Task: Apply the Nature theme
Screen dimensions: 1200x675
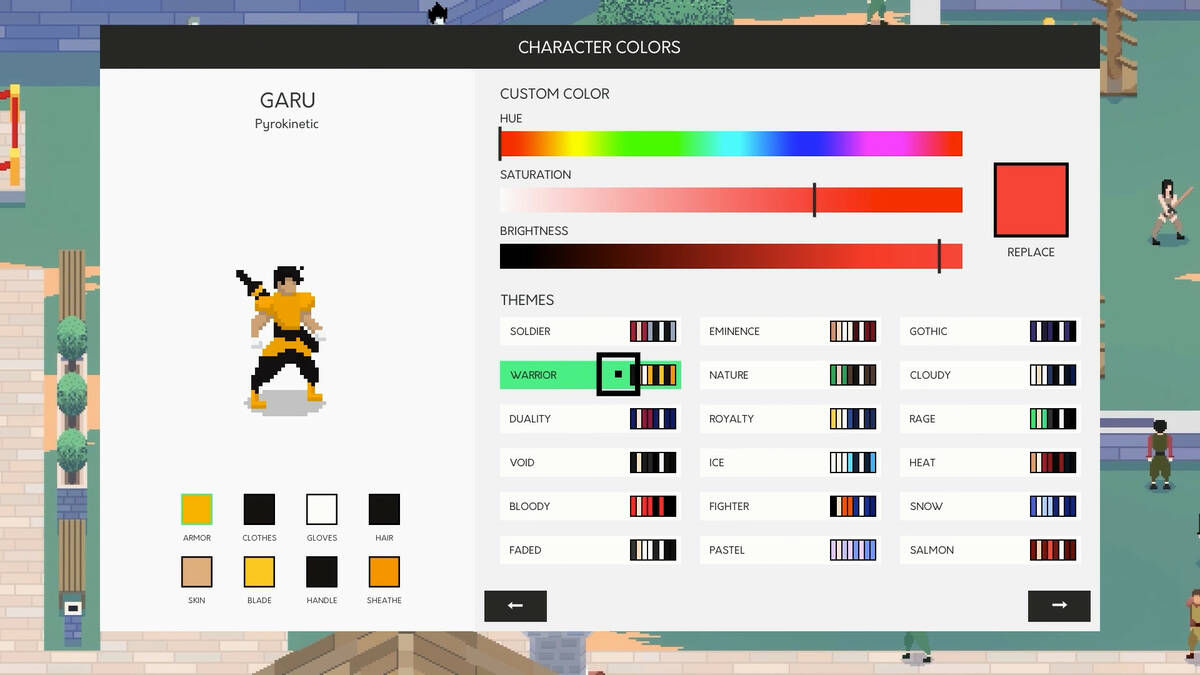Action: click(790, 375)
